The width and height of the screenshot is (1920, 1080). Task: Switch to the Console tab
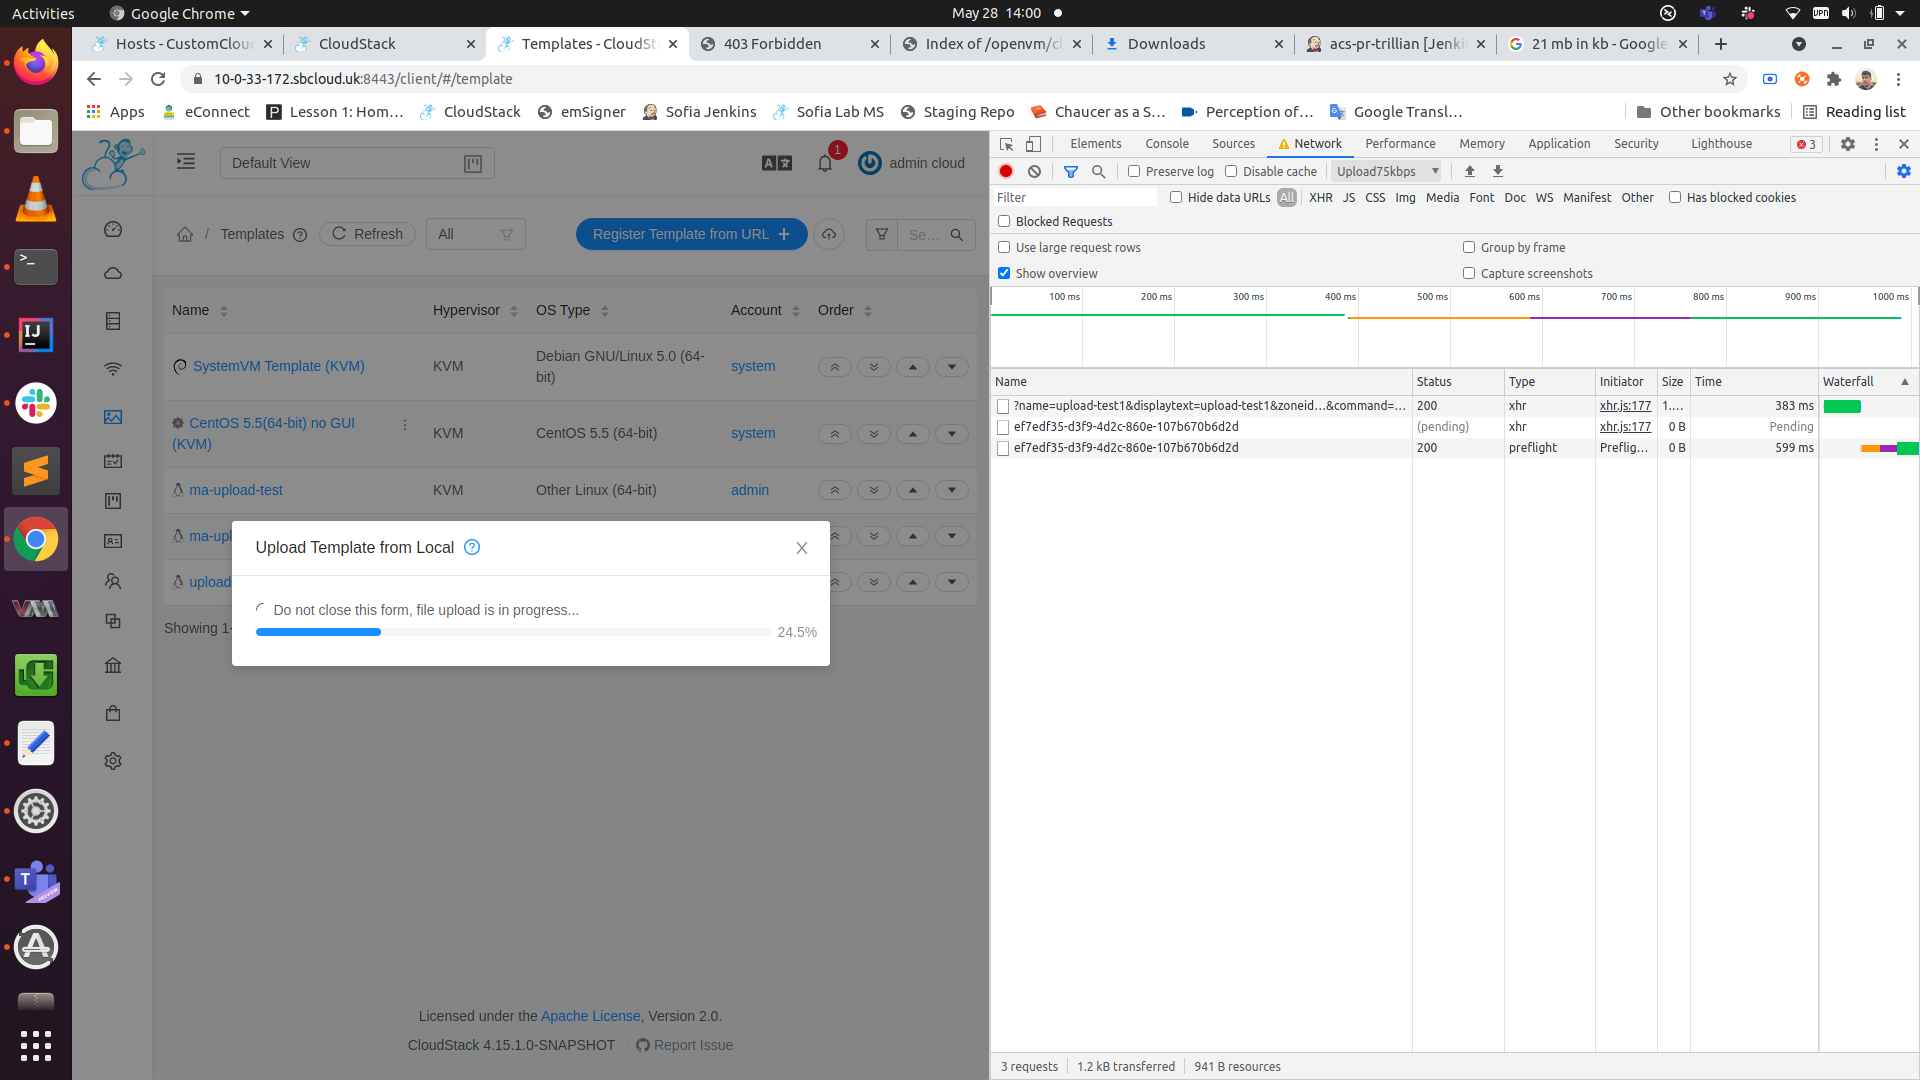tap(1167, 144)
